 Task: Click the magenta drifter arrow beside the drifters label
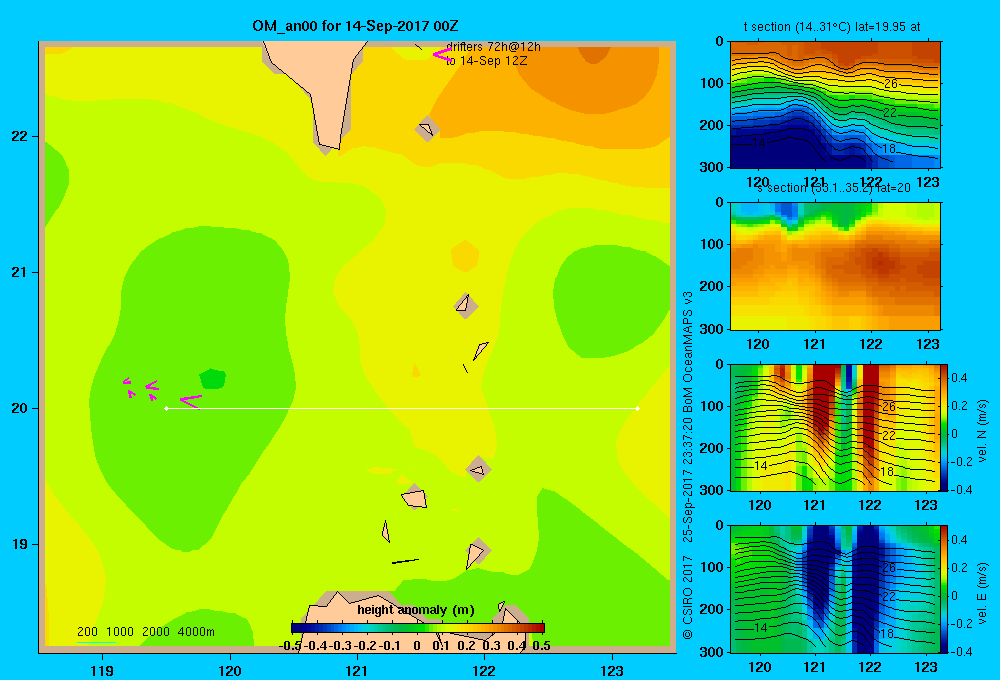pos(441,55)
